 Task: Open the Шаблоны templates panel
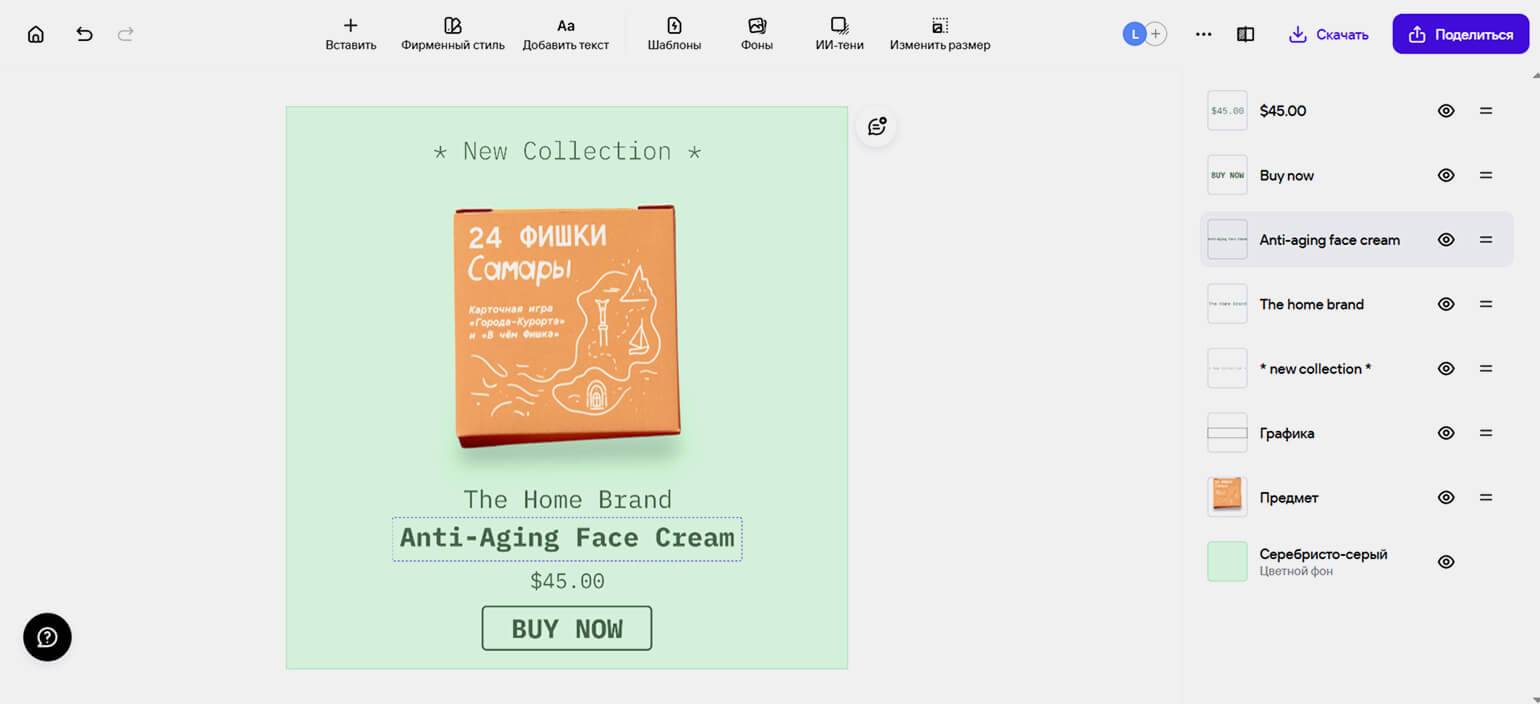point(674,34)
